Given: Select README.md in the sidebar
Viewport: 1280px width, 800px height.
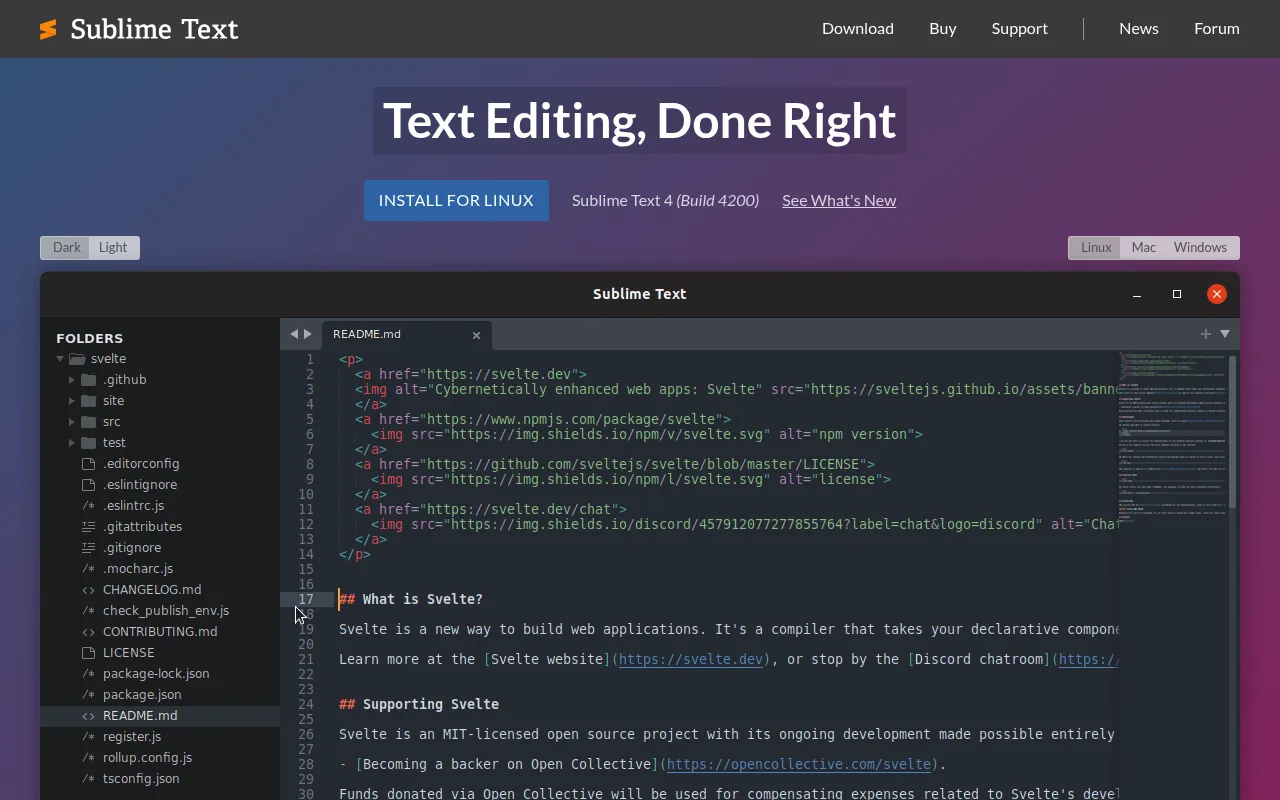Looking at the screenshot, I should [160, 716].
